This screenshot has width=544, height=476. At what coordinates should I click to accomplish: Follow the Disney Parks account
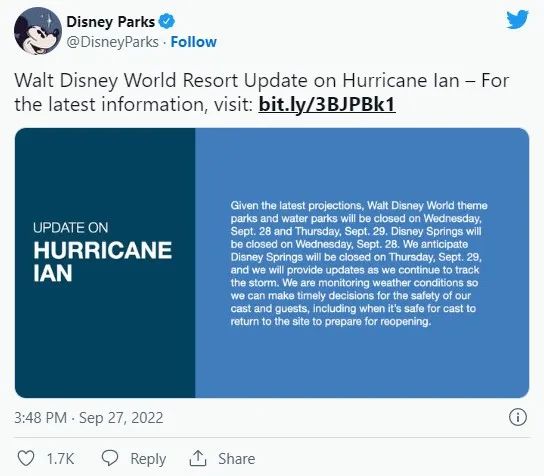click(x=194, y=42)
